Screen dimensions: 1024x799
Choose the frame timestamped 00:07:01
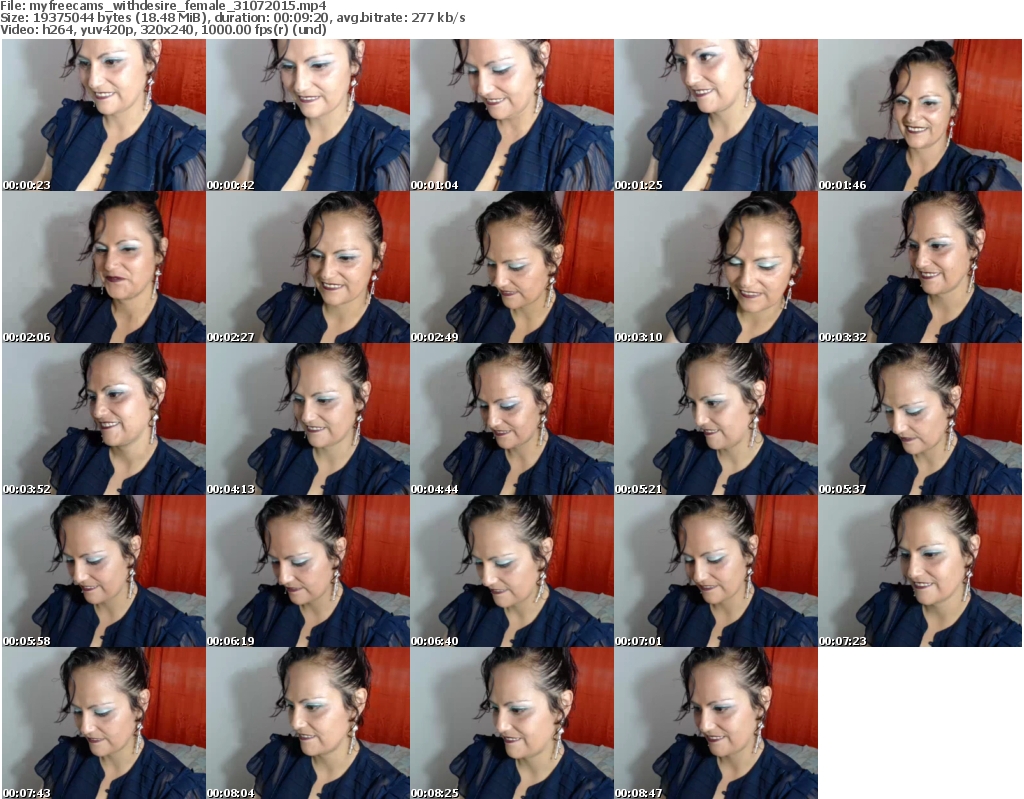coord(716,571)
